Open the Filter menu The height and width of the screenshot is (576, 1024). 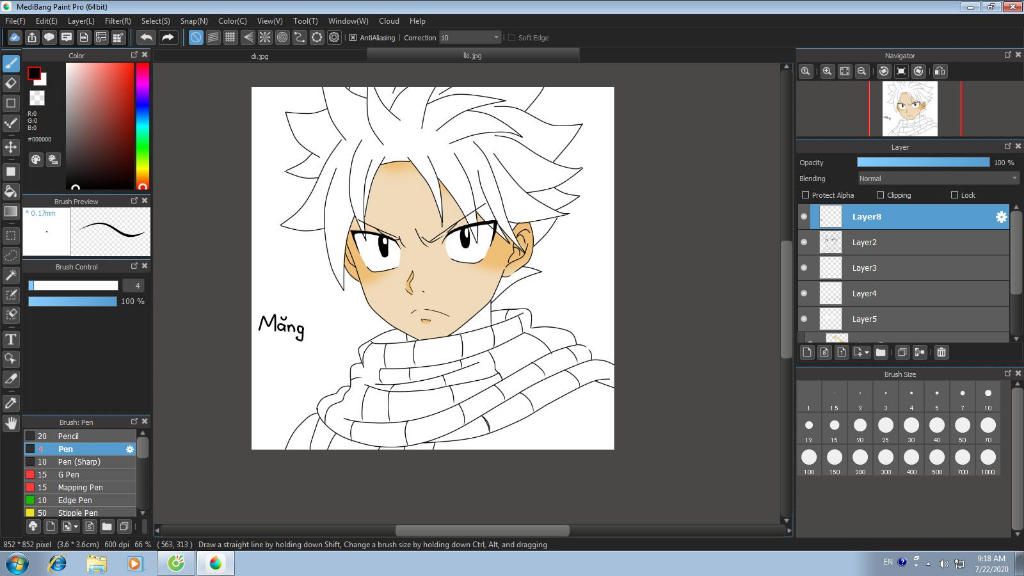[118, 21]
